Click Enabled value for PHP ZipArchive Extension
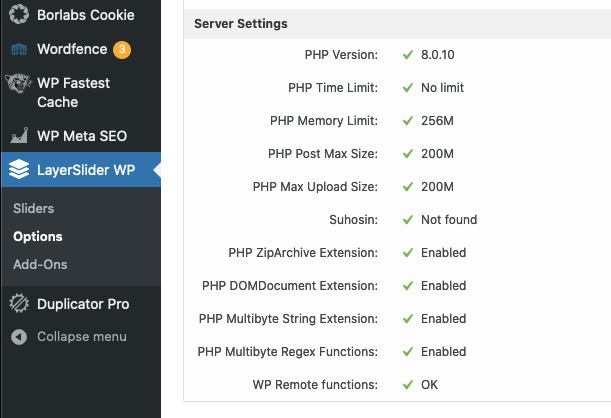611x418 pixels. point(443,253)
